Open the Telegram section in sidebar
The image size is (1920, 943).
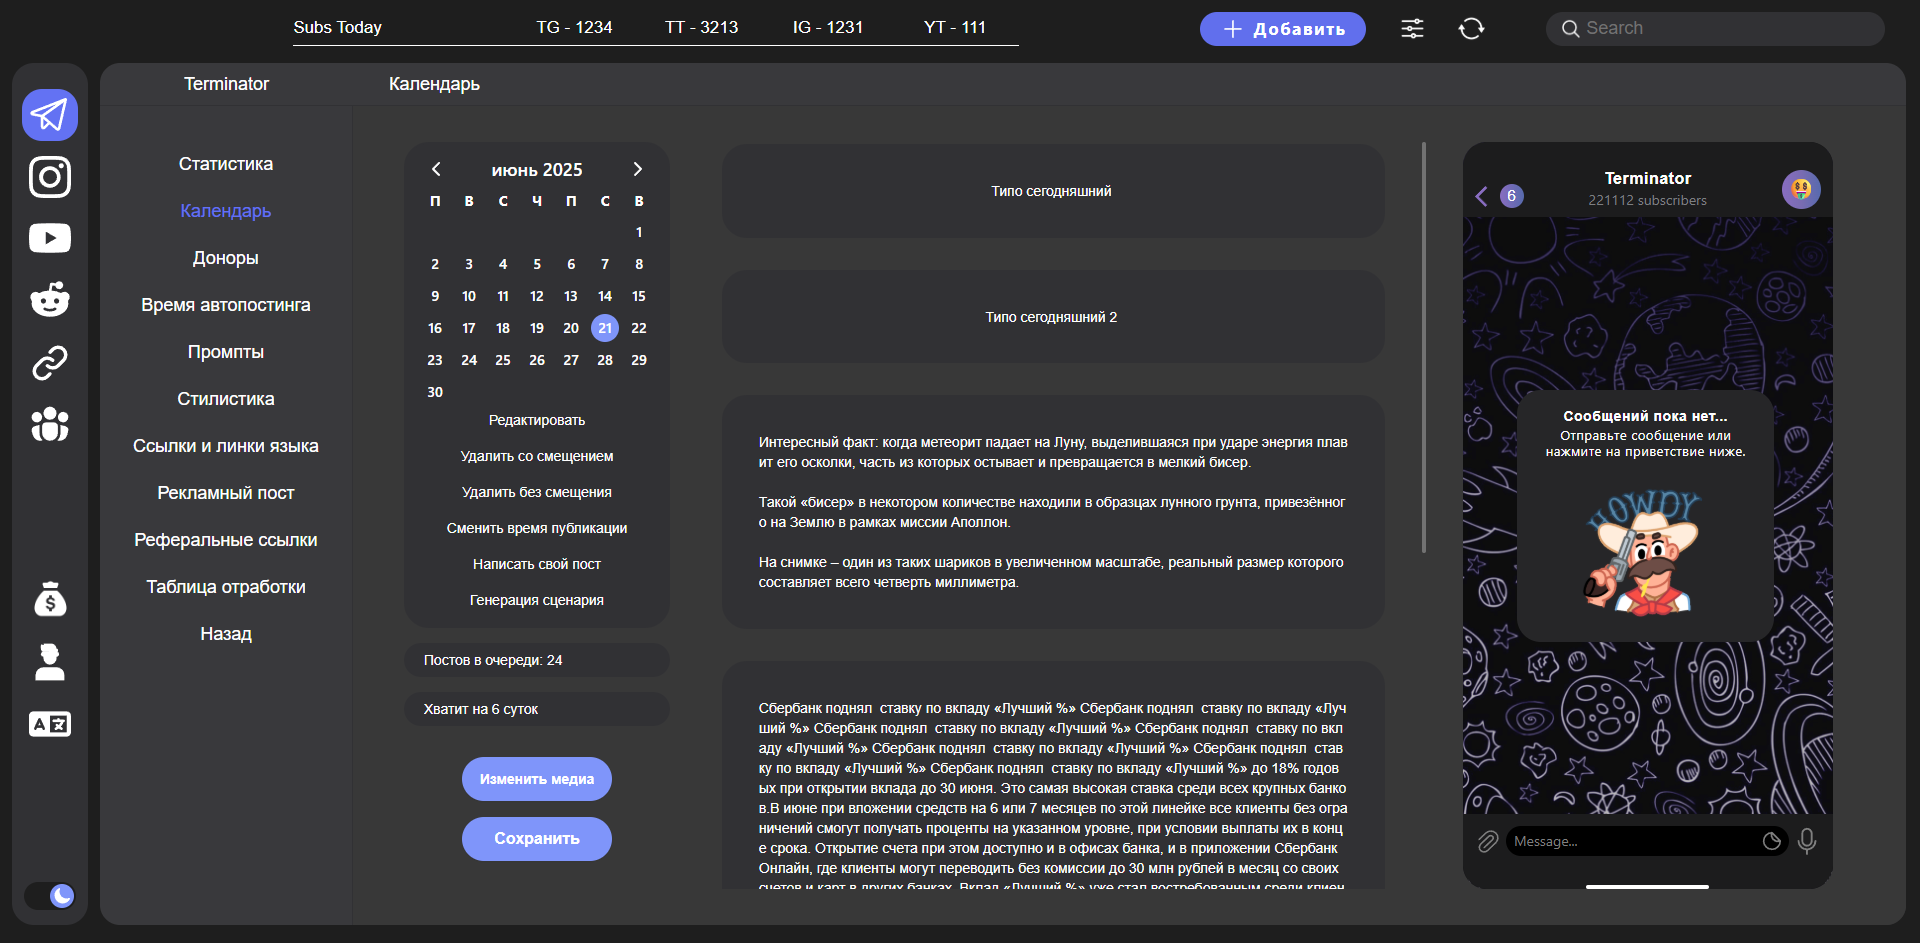click(50, 115)
